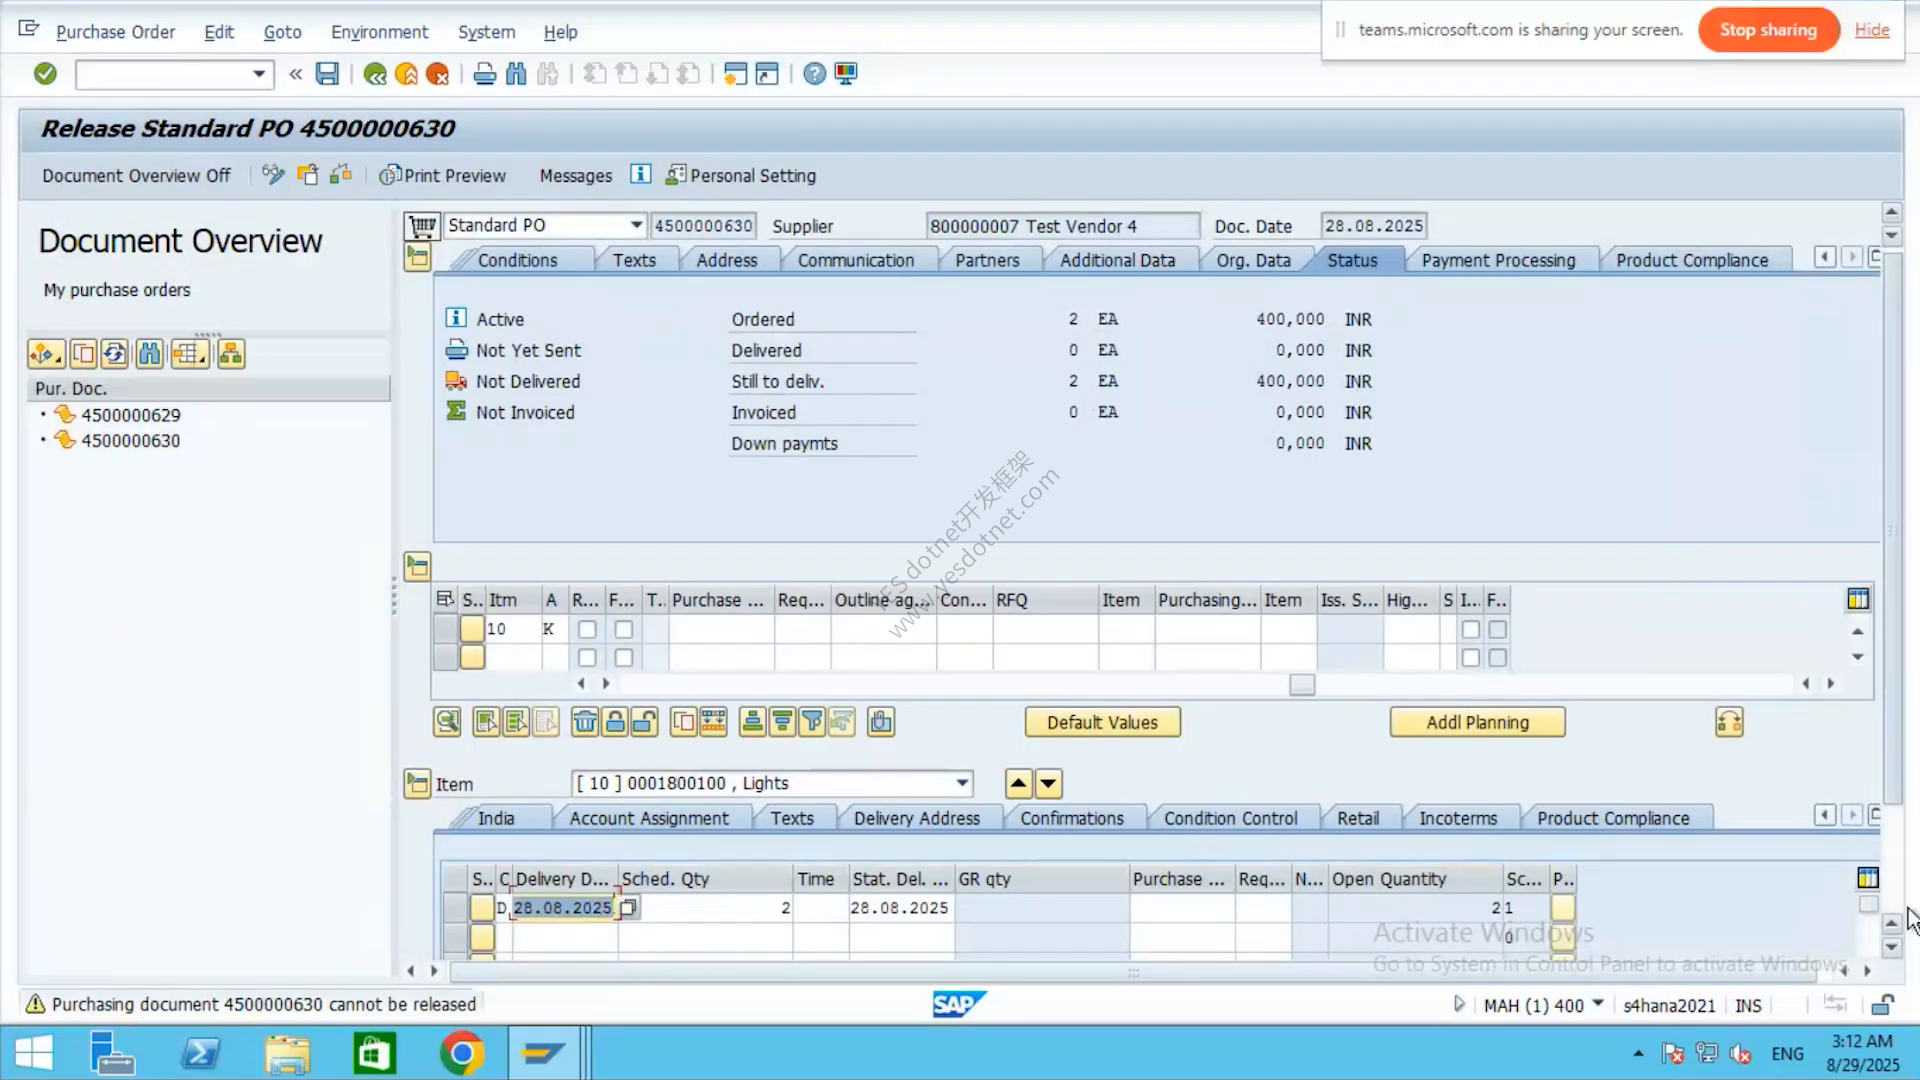Click the Find binoculars icon in the top toolbar

pyautogui.click(x=516, y=73)
